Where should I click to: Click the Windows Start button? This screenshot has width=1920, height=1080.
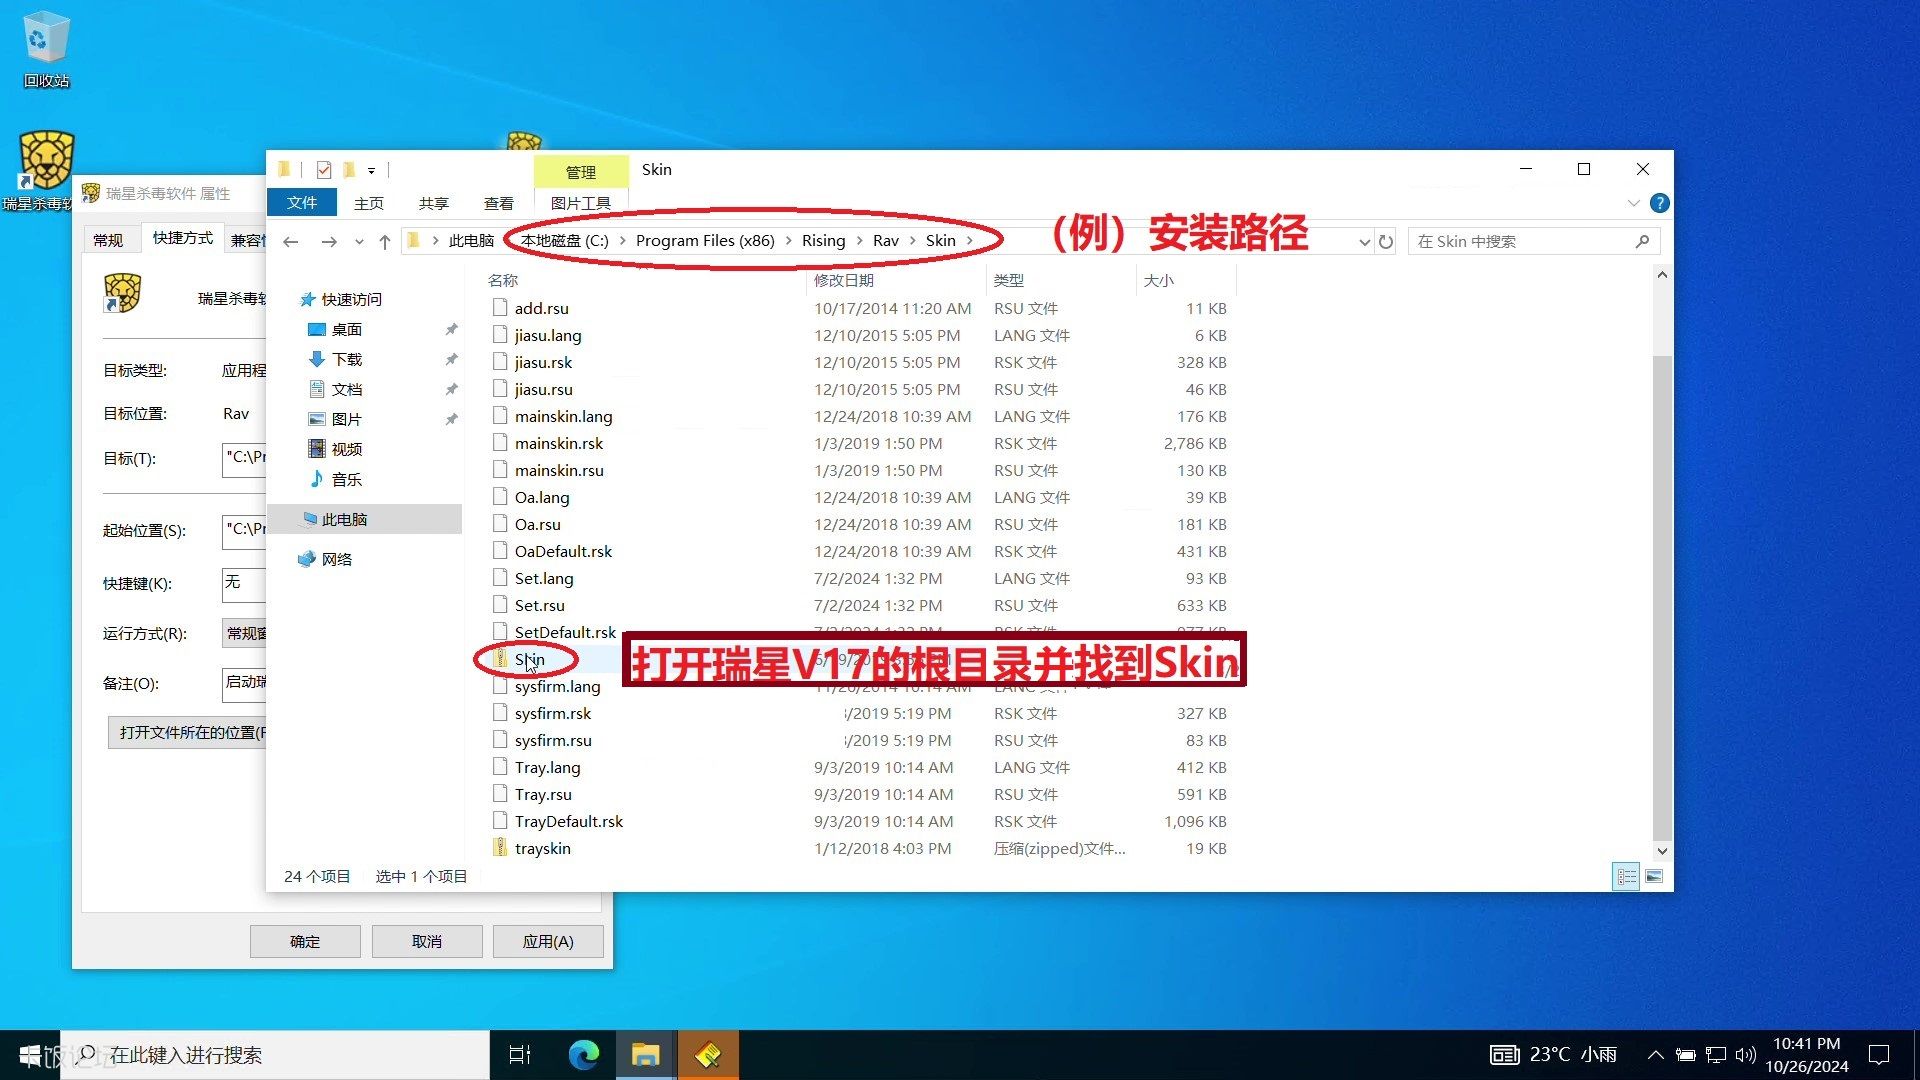pos(30,1055)
